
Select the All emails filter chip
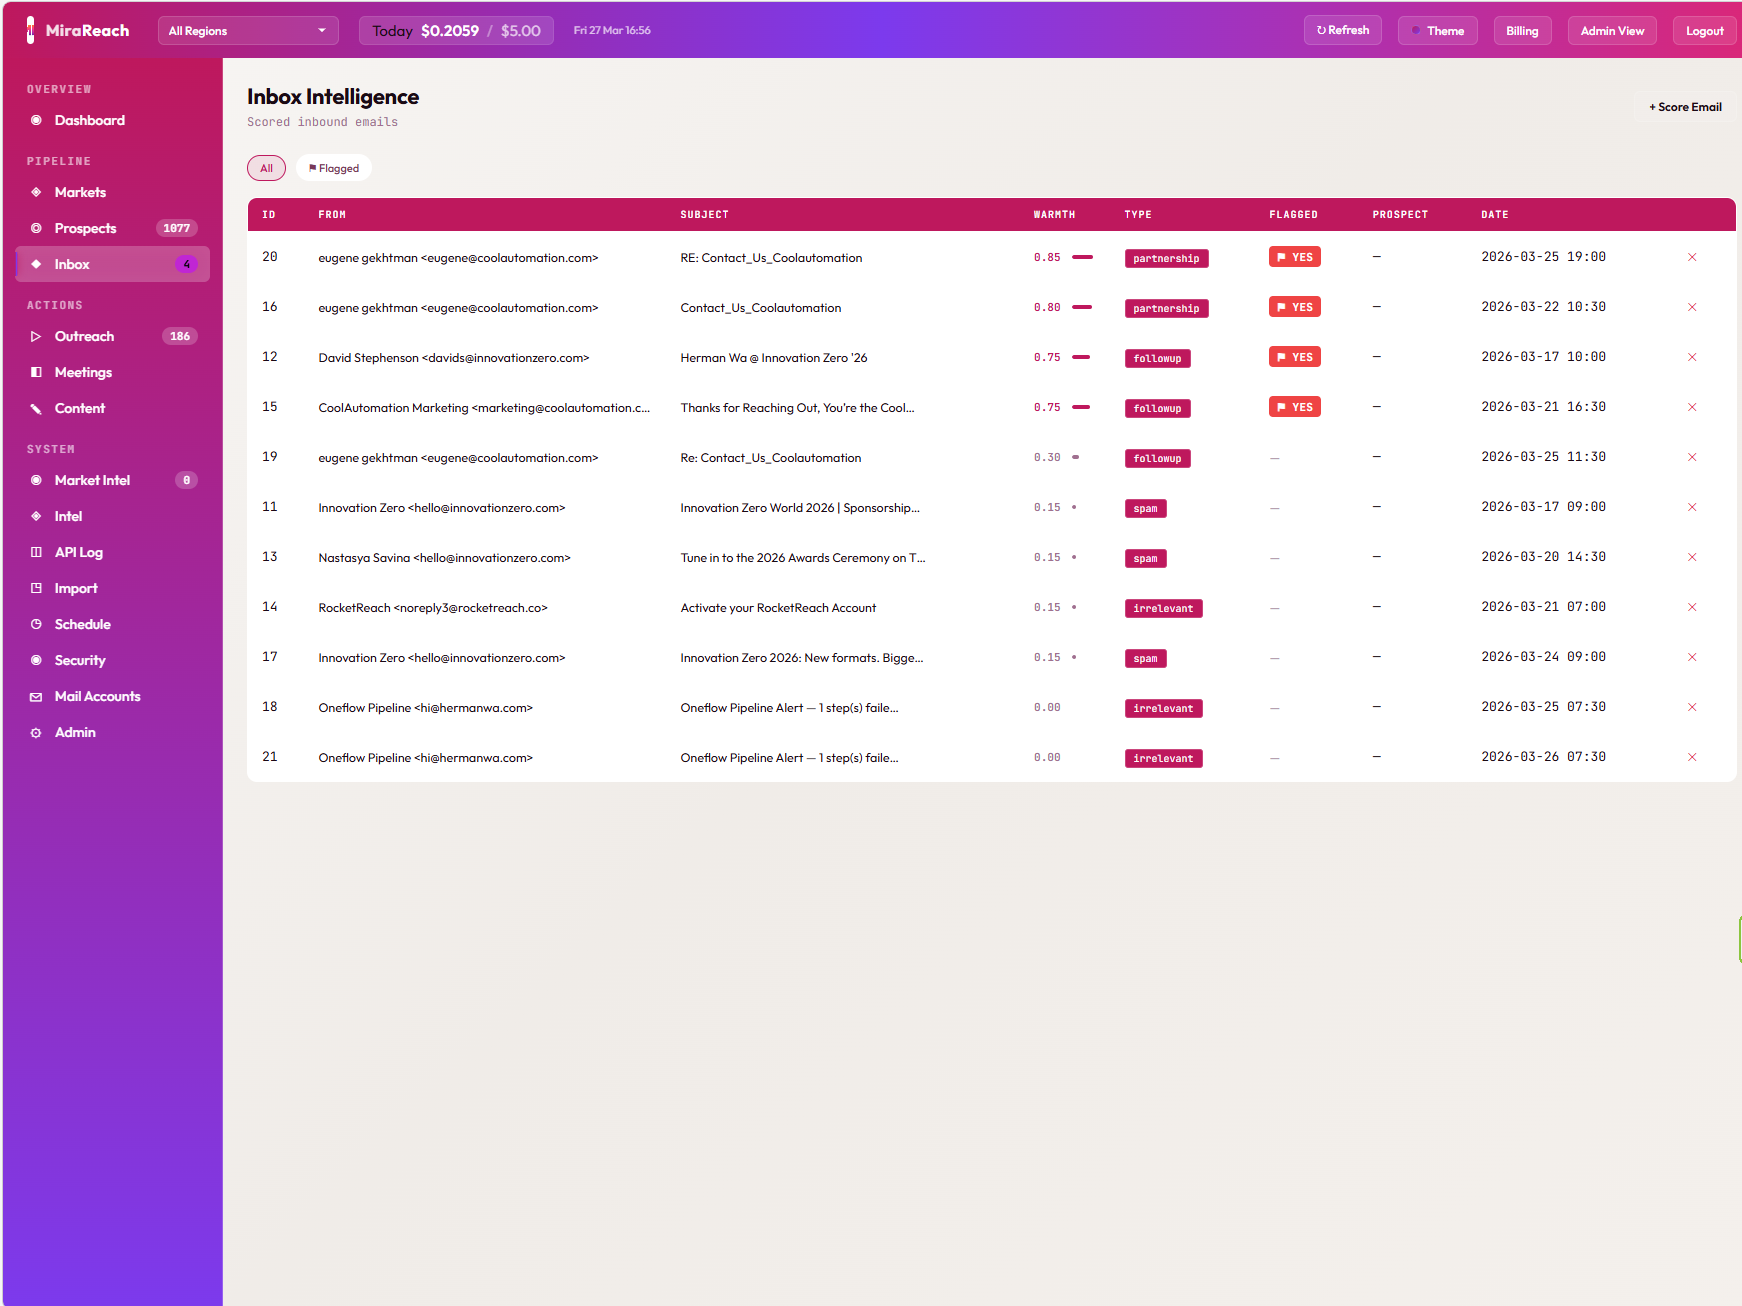266,167
